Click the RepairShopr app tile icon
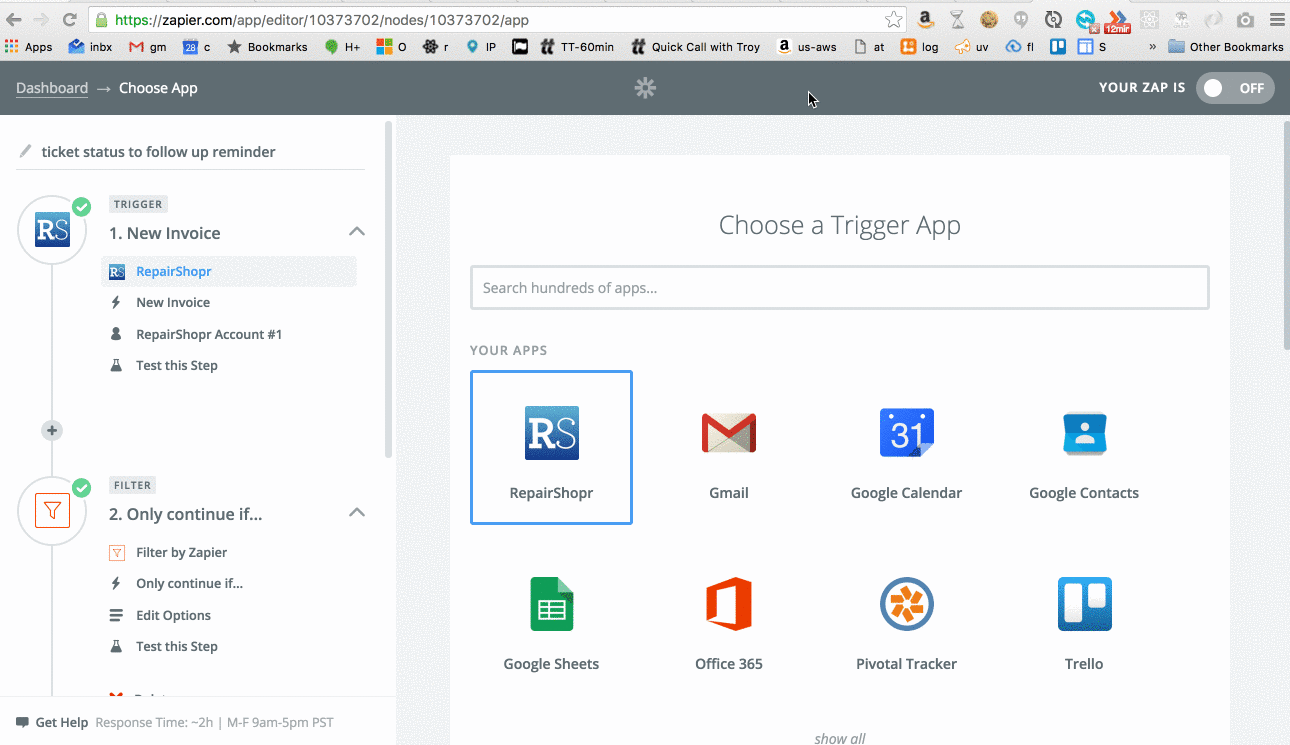1290x745 pixels. click(x=551, y=433)
